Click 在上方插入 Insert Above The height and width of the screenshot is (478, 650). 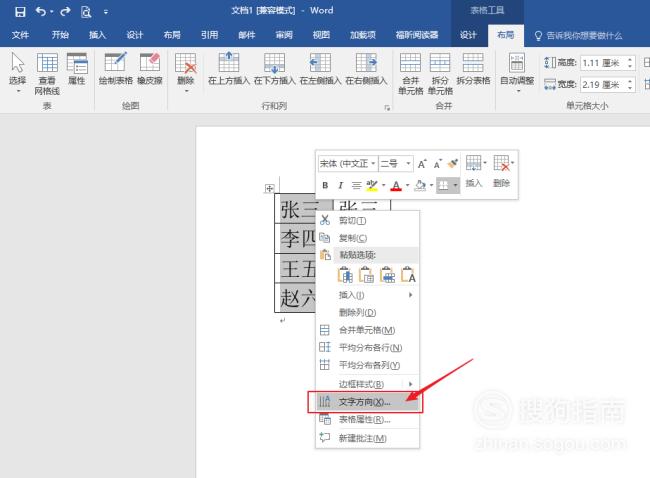pos(229,69)
